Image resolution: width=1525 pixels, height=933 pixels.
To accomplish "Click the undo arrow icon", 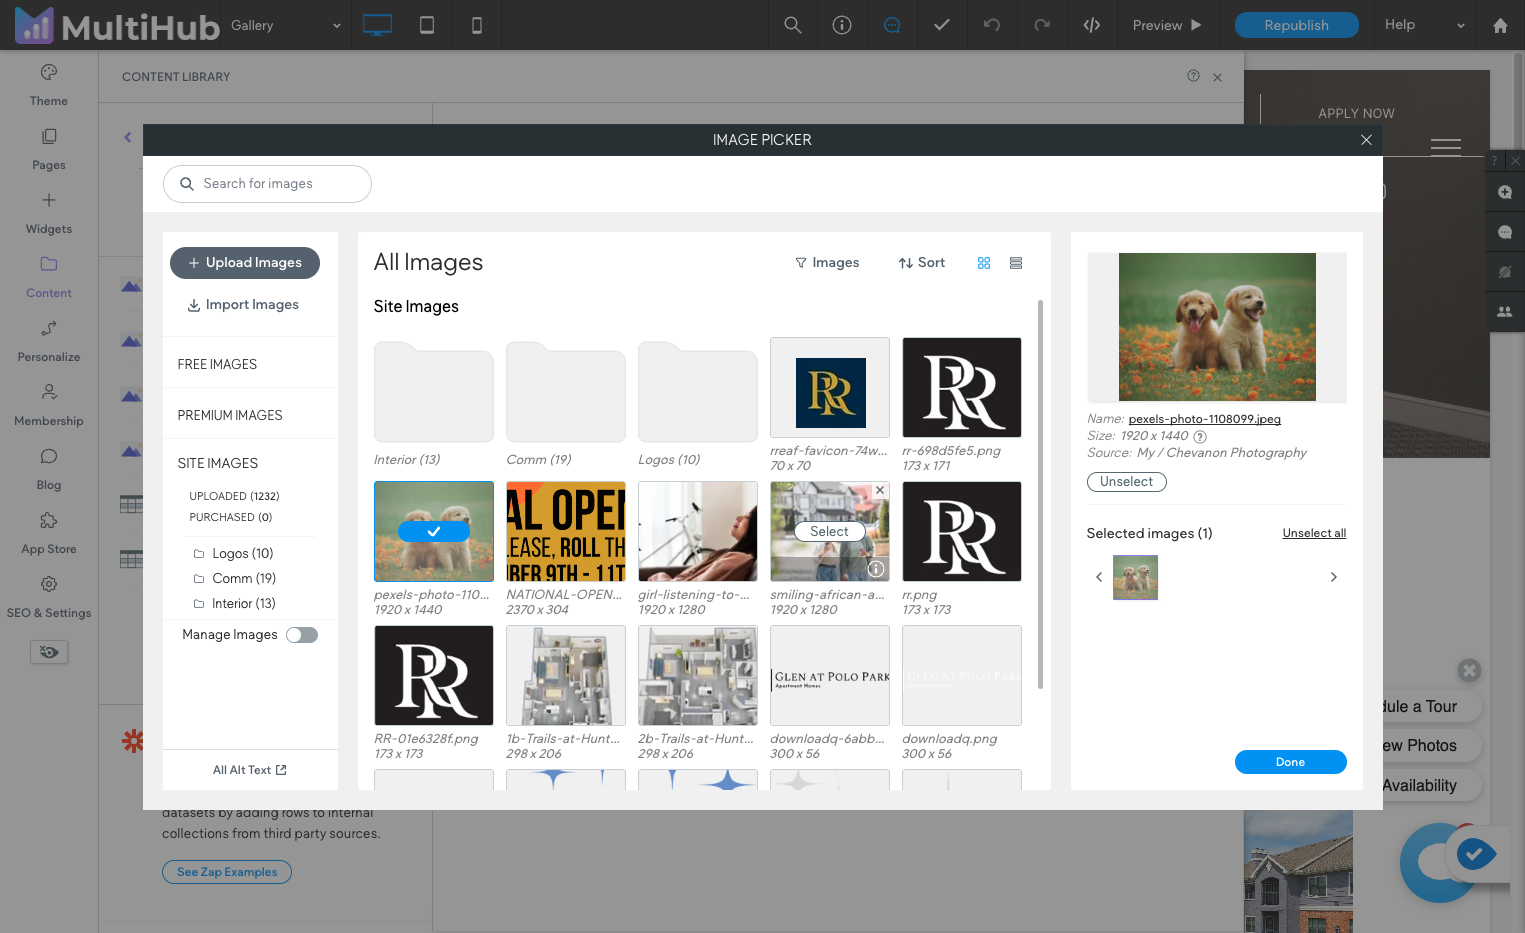I will [x=992, y=25].
